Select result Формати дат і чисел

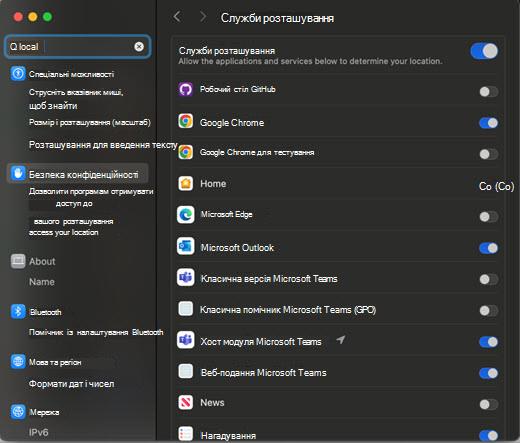[71, 384]
